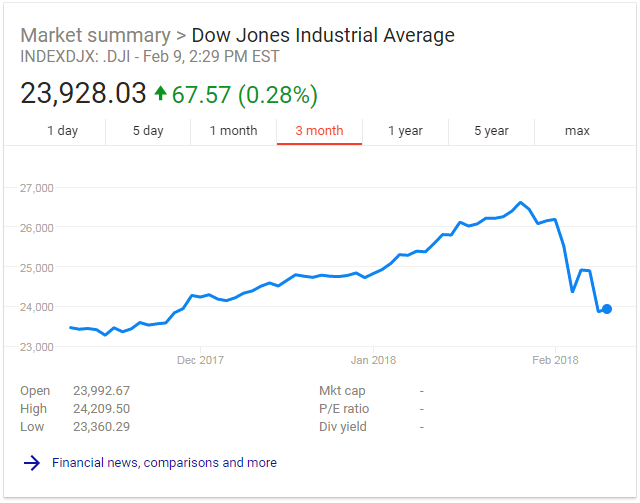Click the 23,928.03 index price value
Viewport: 640px width, 503px height.
(83, 94)
